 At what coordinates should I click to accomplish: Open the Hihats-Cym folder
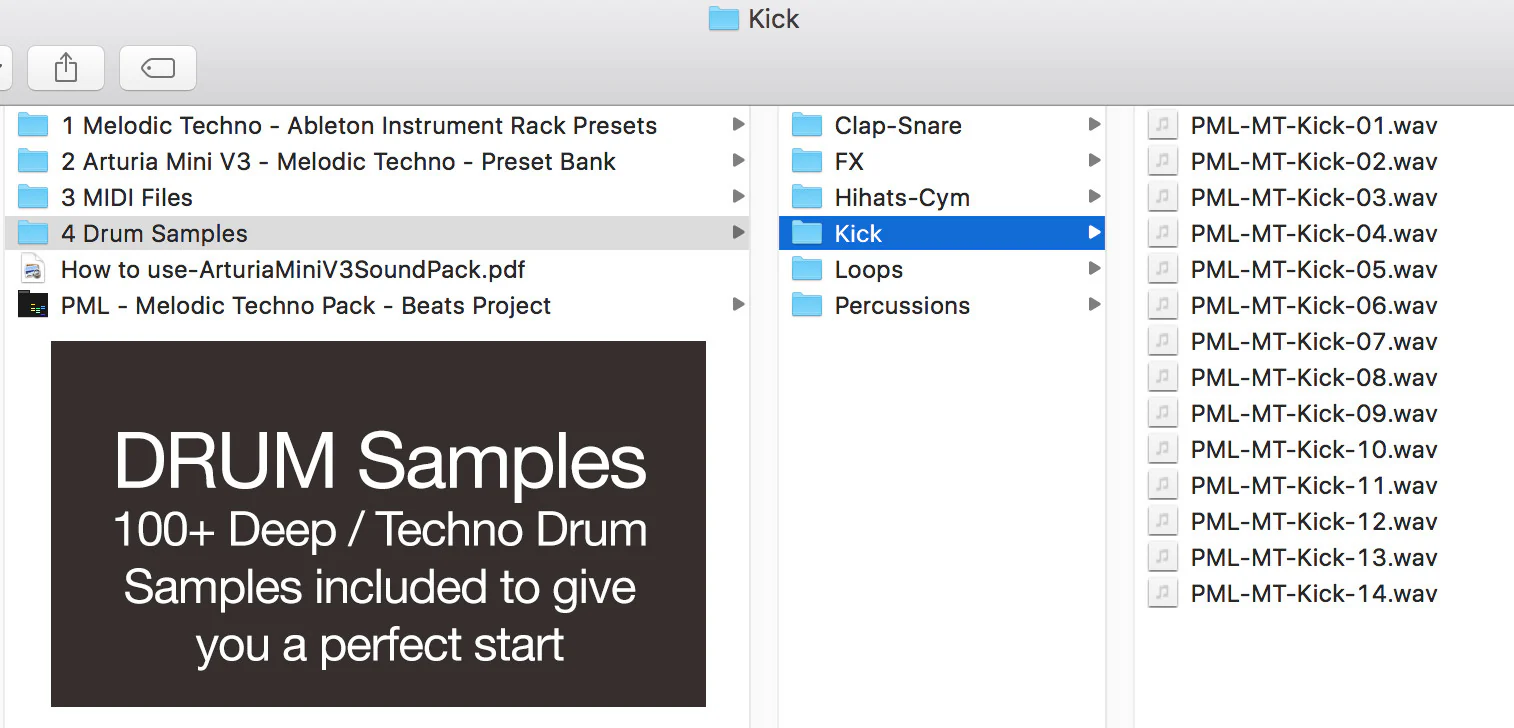(x=901, y=197)
